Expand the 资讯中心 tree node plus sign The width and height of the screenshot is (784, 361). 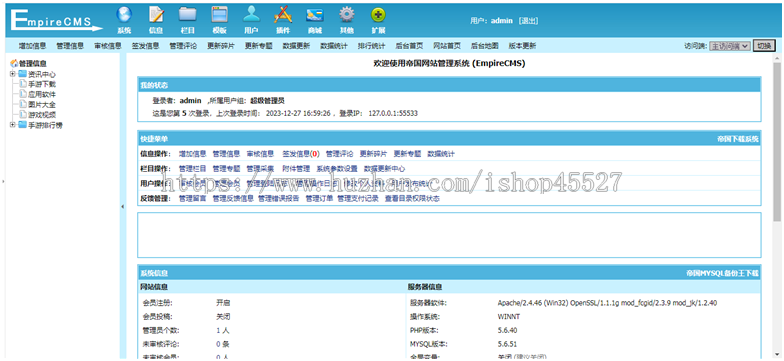click(x=13, y=74)
